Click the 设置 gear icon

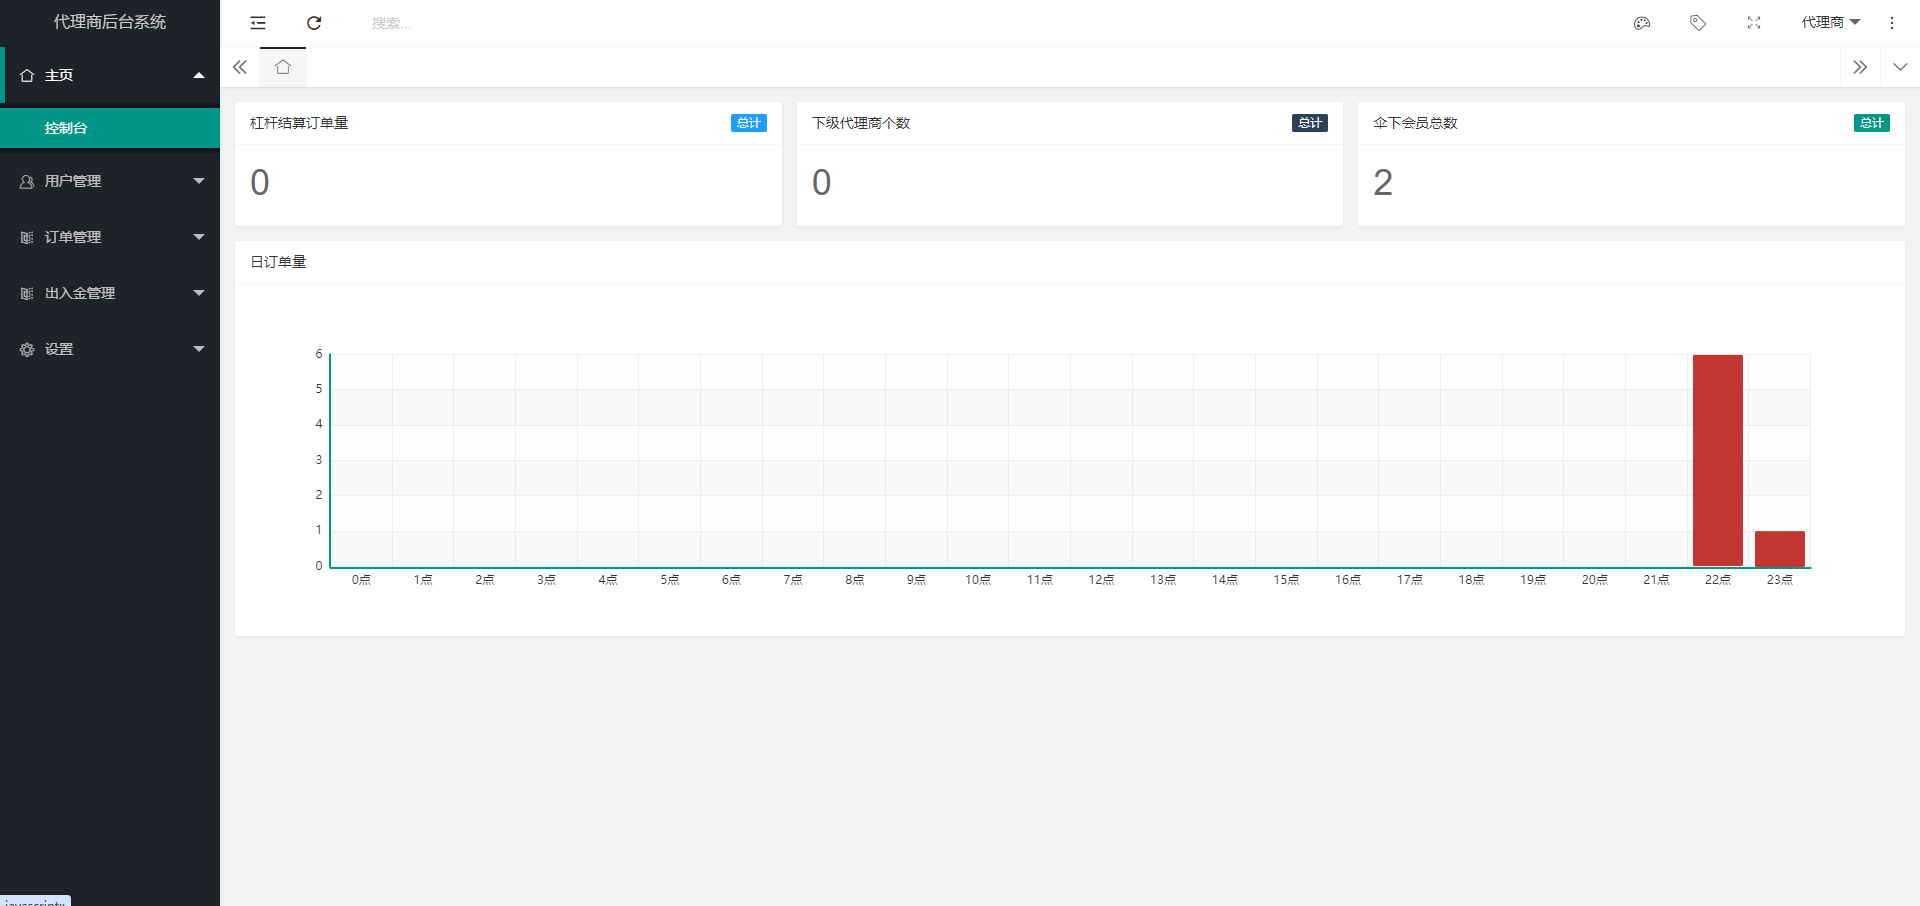point(27,349)
